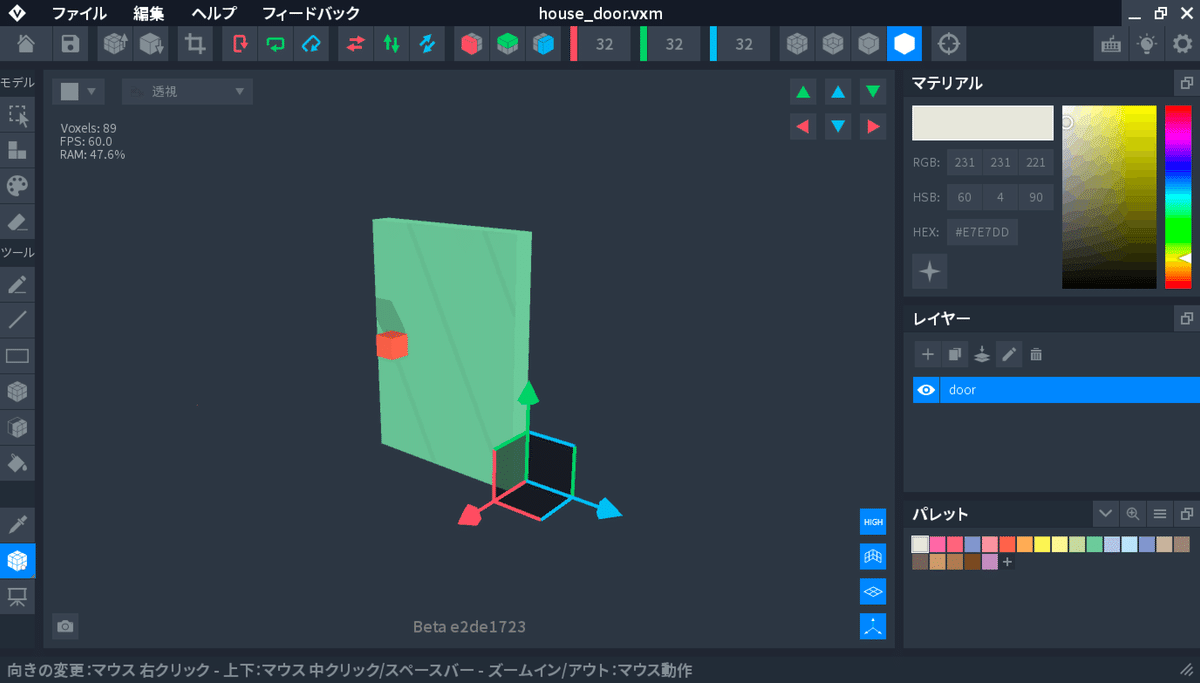Viewport: 1200px width, 683px height.
Task: Open the ファイル menu
Action: click(79, 14)
